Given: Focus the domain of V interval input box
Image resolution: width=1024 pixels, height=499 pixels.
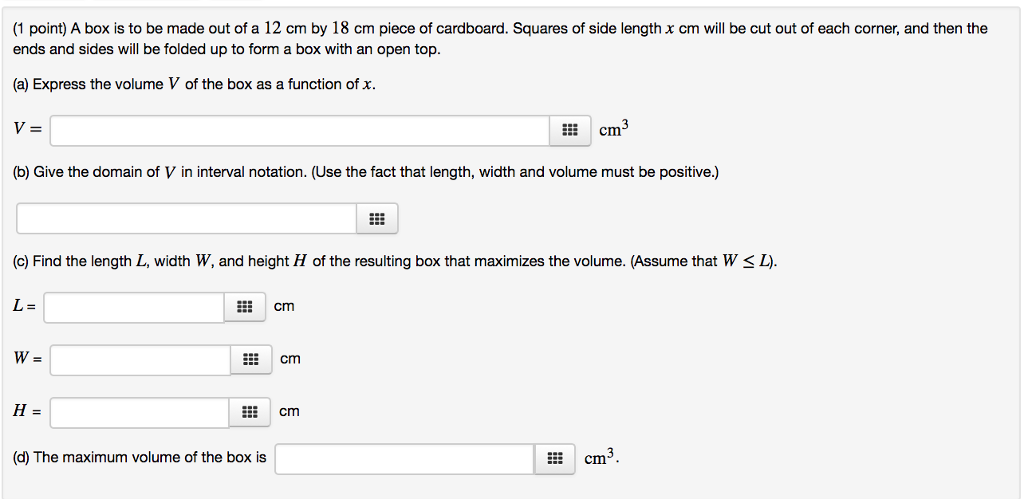Looking at the screenshot, I should pyautogui.click(x=187, y=219).
